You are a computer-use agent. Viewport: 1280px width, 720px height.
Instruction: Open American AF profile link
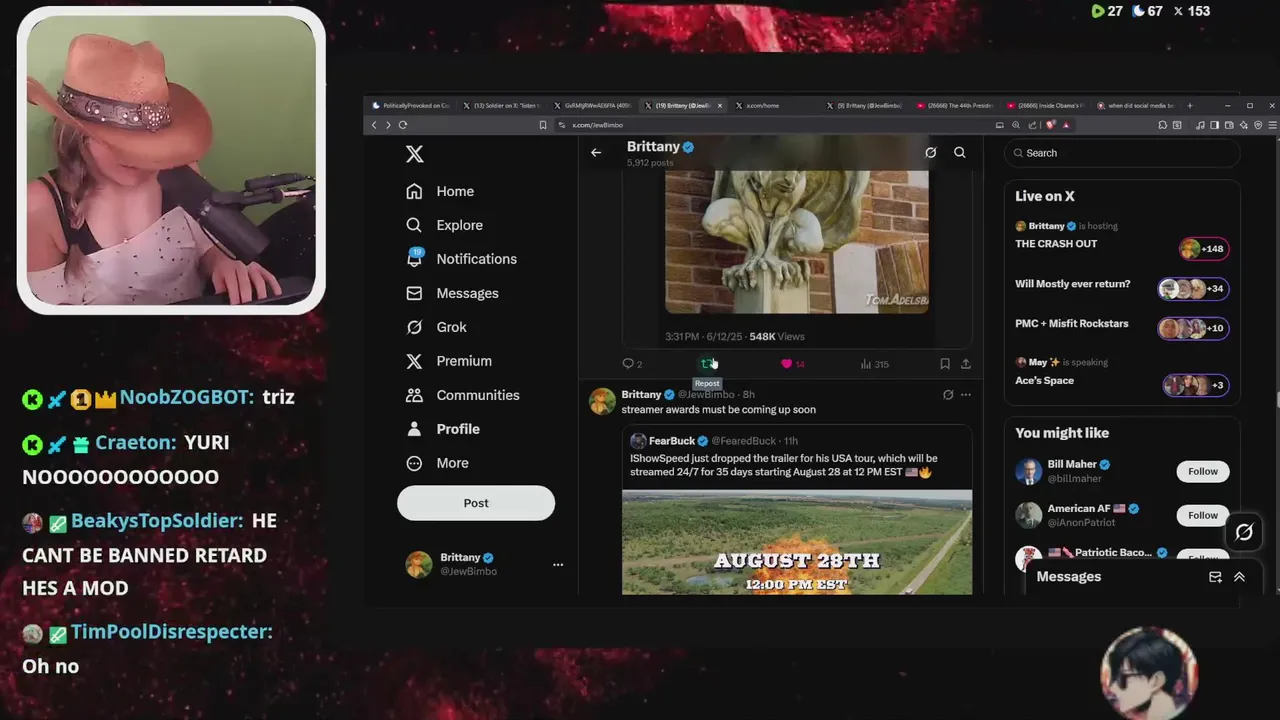(1080, 509)
